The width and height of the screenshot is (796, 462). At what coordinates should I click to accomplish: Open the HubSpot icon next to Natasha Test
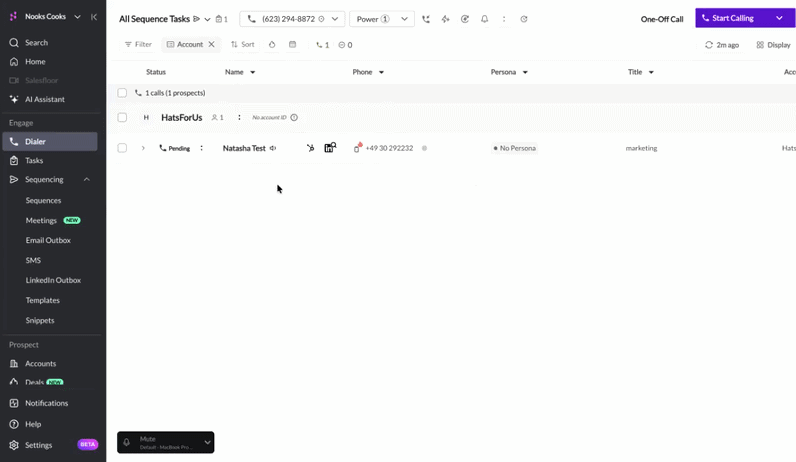tap(310, 148)
